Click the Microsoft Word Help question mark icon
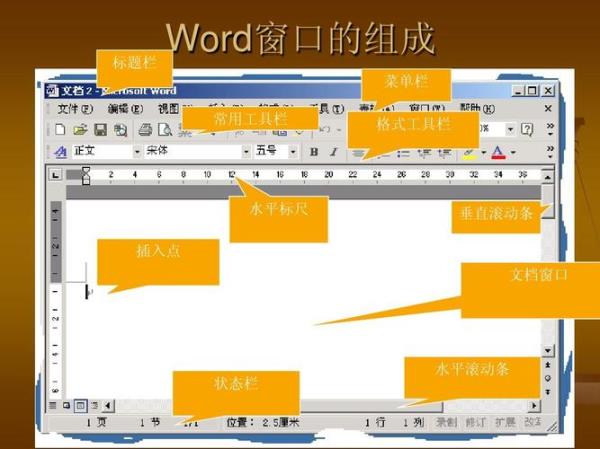This screenshot has height=449, width=600. coord(527,129)
